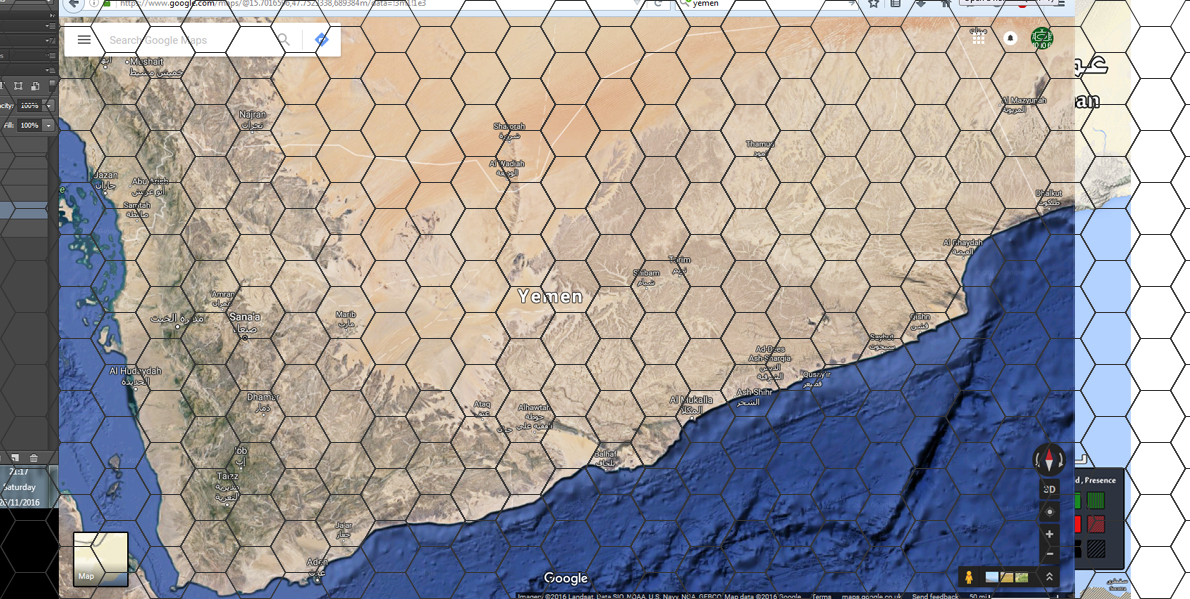Click the Yemen country label

coord(550,296)
